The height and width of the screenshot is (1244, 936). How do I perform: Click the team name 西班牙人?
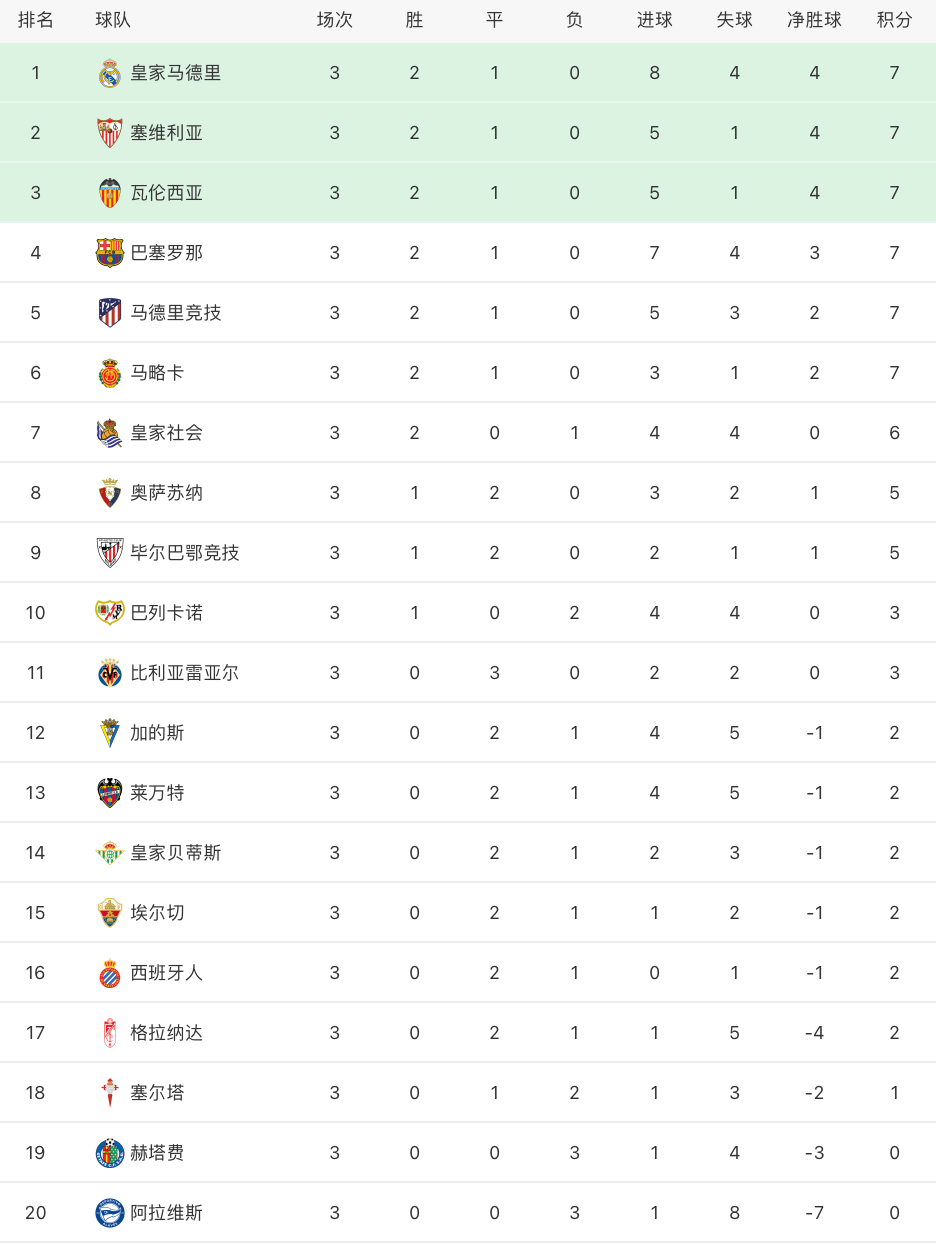coord(167,973)
